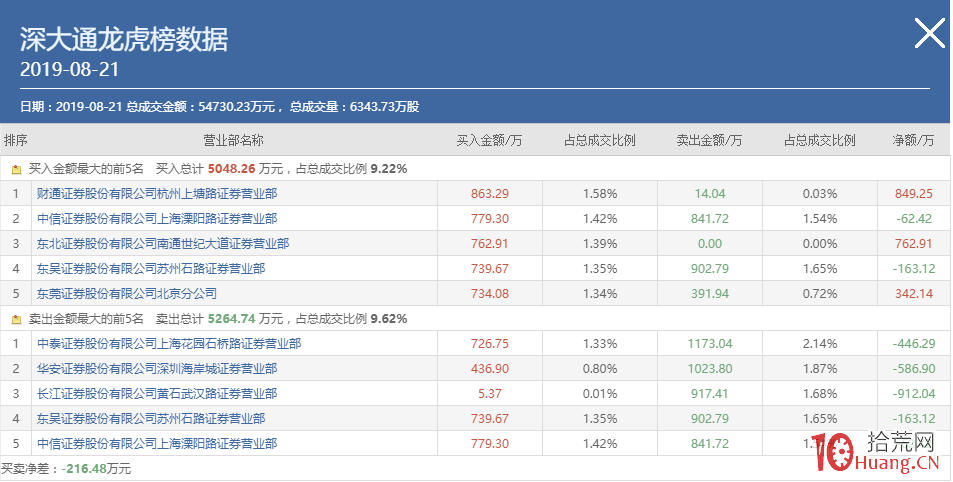Image resolution: width=953 pixels, height=482 pixels.
Task: Open 东吴证券苏州石路 link in the buy top-5 list
Action: (x=151, y=269)
